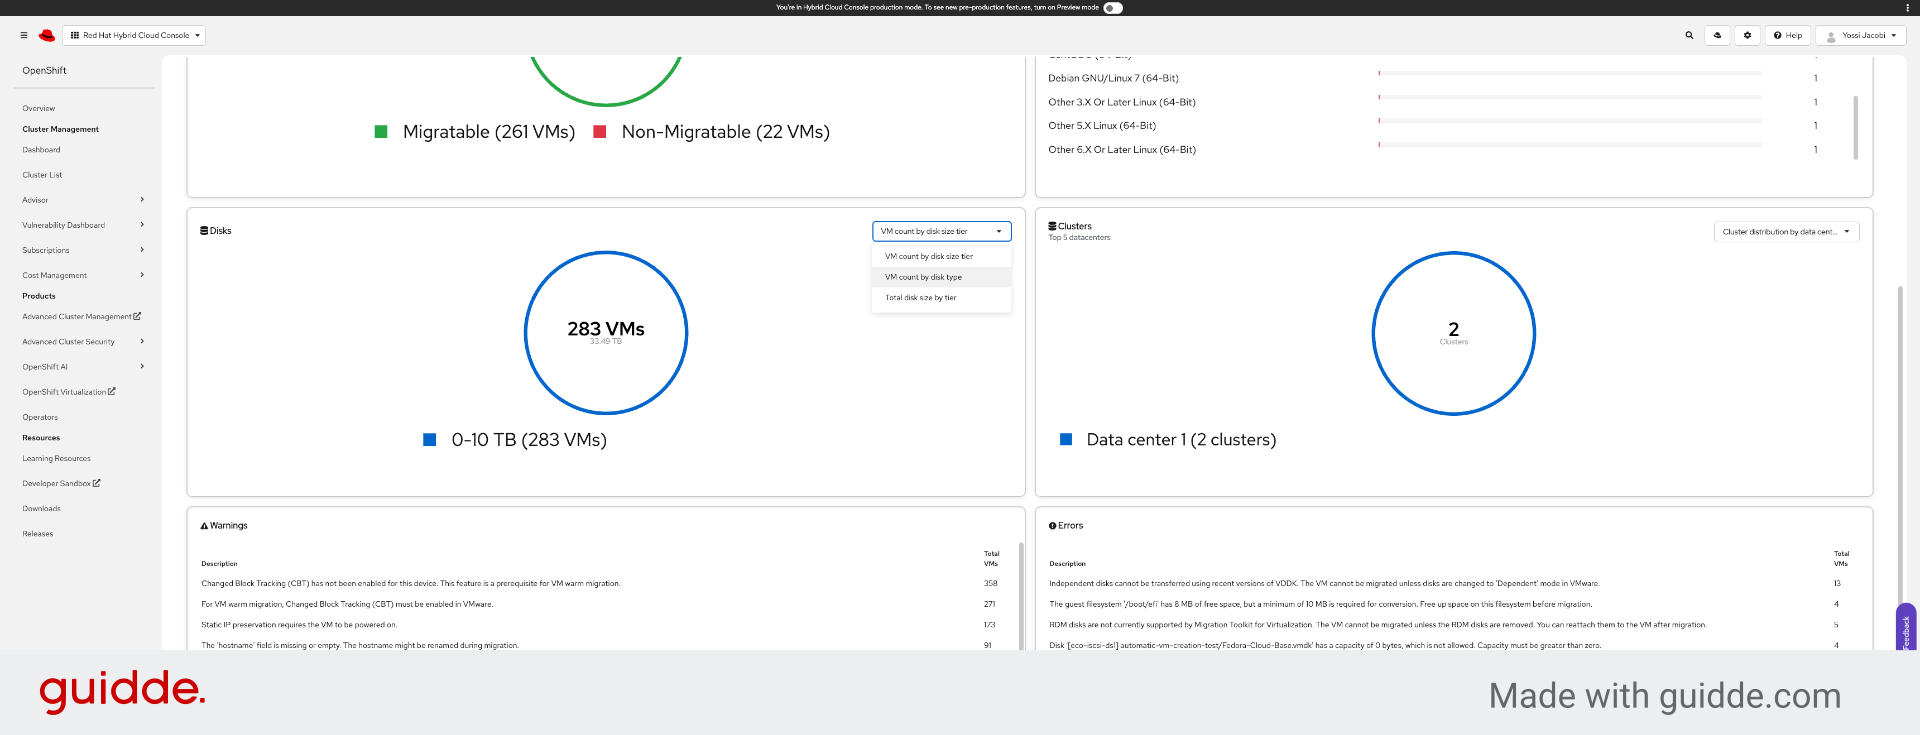Expand Advanced Cluster Security section

coord(84,342)
